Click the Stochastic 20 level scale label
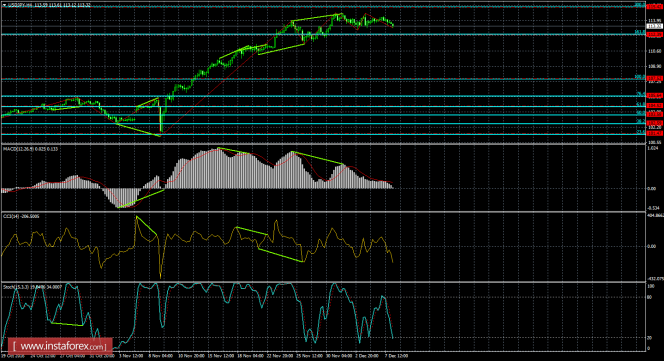 pyautogui.click(x=650, y=338)
